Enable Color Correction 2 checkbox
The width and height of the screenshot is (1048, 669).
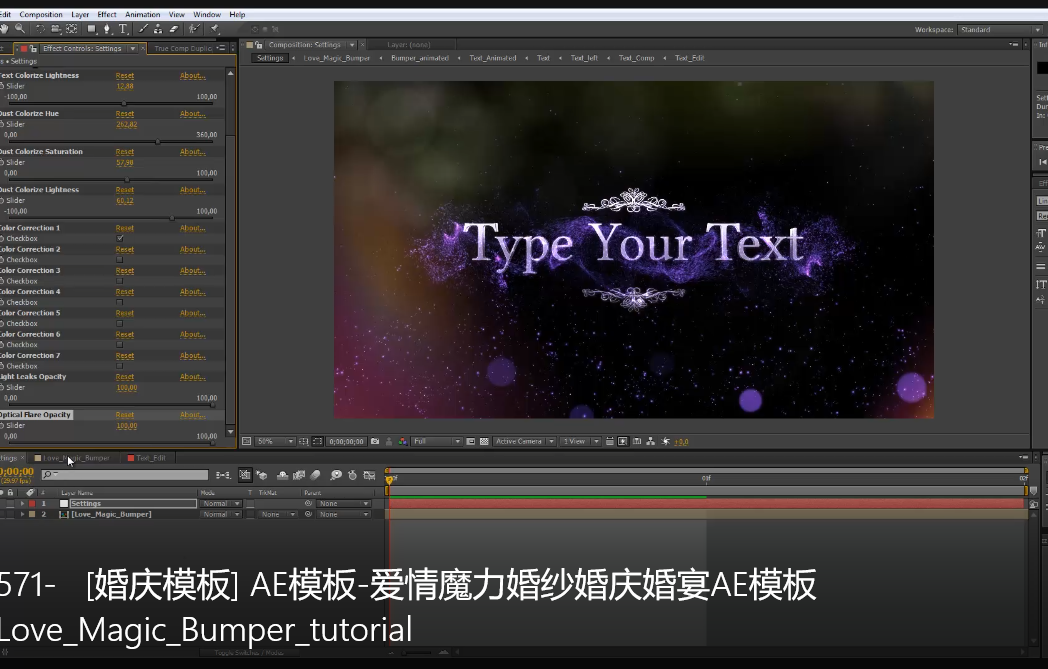pos(120,260)
